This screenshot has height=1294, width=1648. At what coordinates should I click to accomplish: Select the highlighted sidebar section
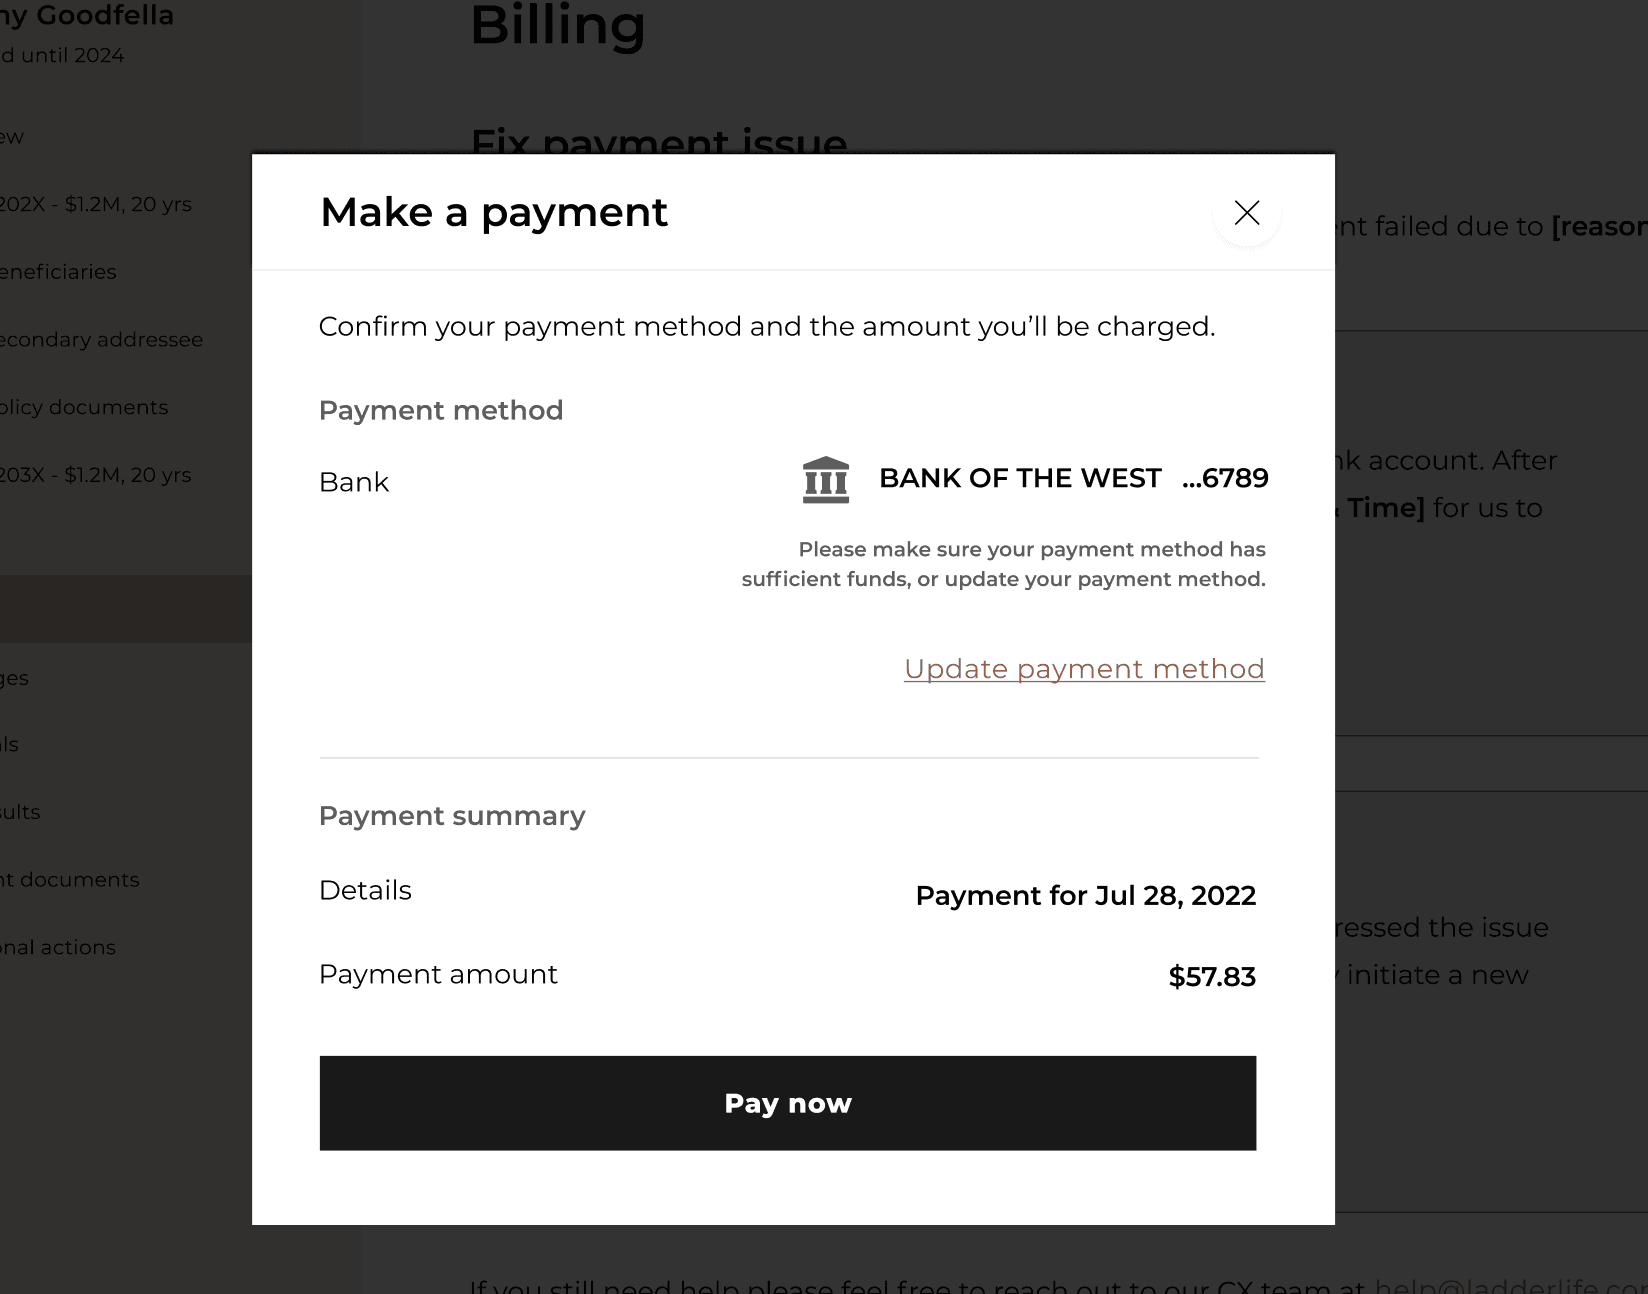click(125, 608)
